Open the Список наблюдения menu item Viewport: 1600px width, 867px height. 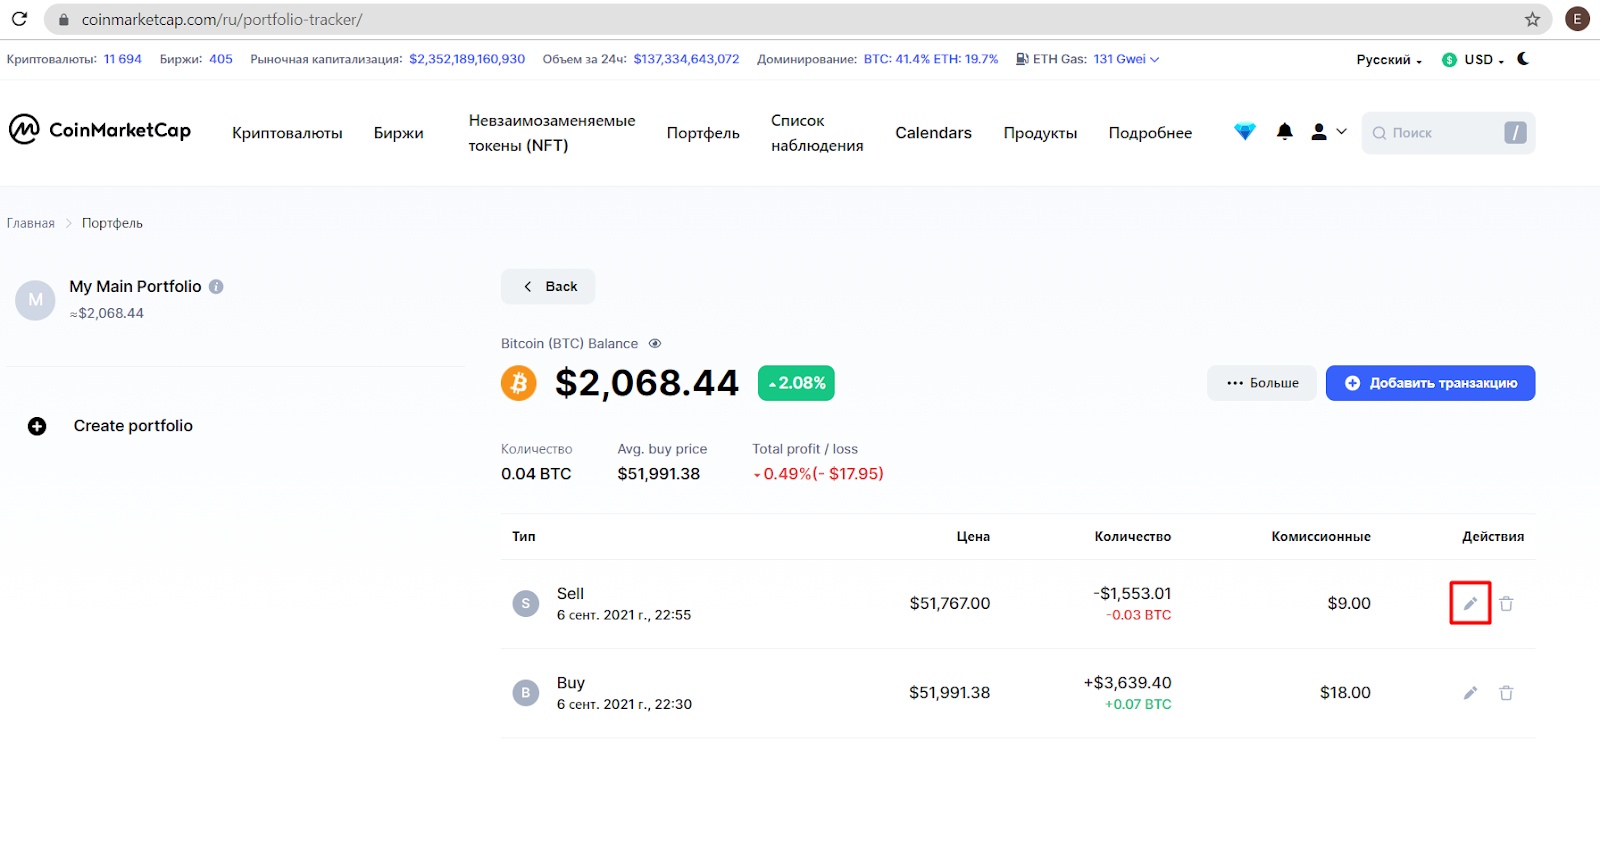(817, 133)
